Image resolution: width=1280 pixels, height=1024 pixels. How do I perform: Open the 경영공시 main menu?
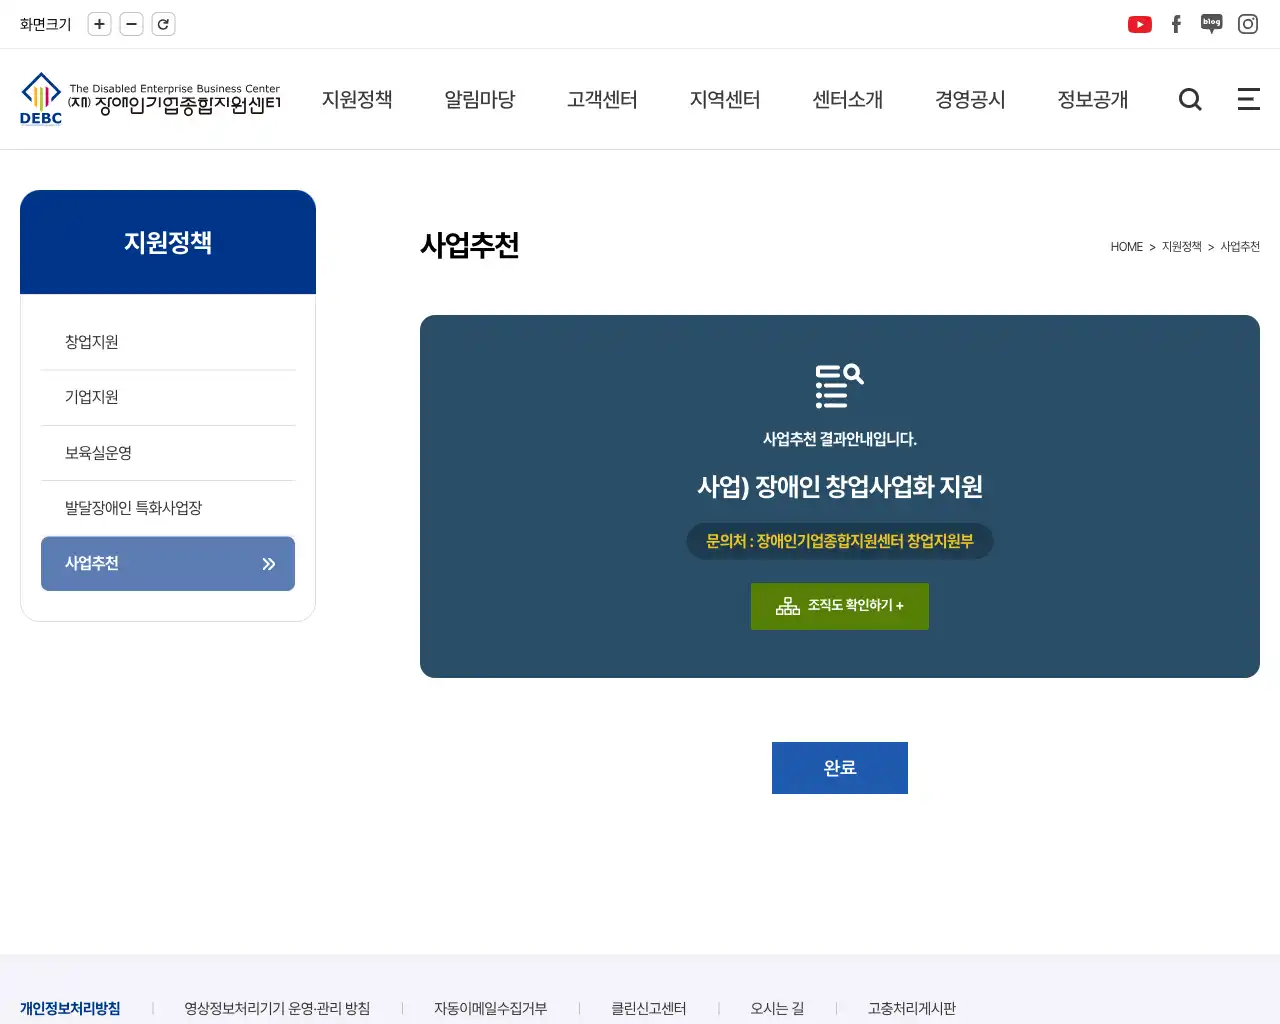970,99
